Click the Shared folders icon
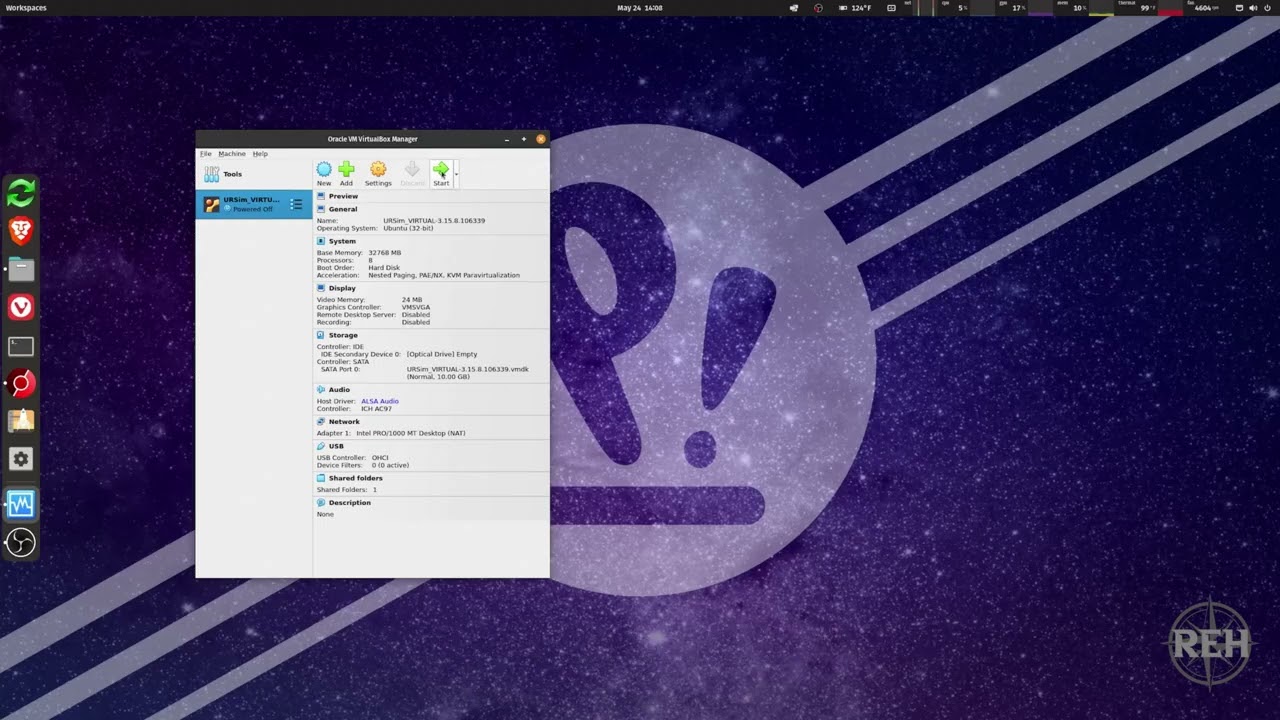This screenshot has height=720, width=1280. pos(321,478)
